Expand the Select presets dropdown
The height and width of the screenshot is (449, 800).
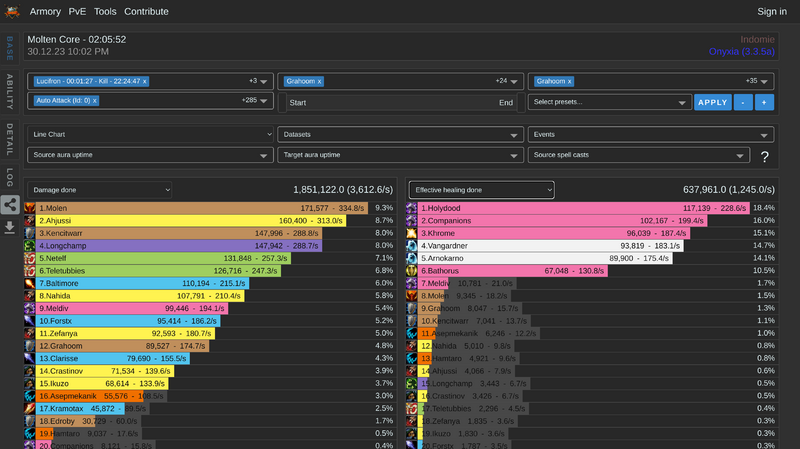609,102
